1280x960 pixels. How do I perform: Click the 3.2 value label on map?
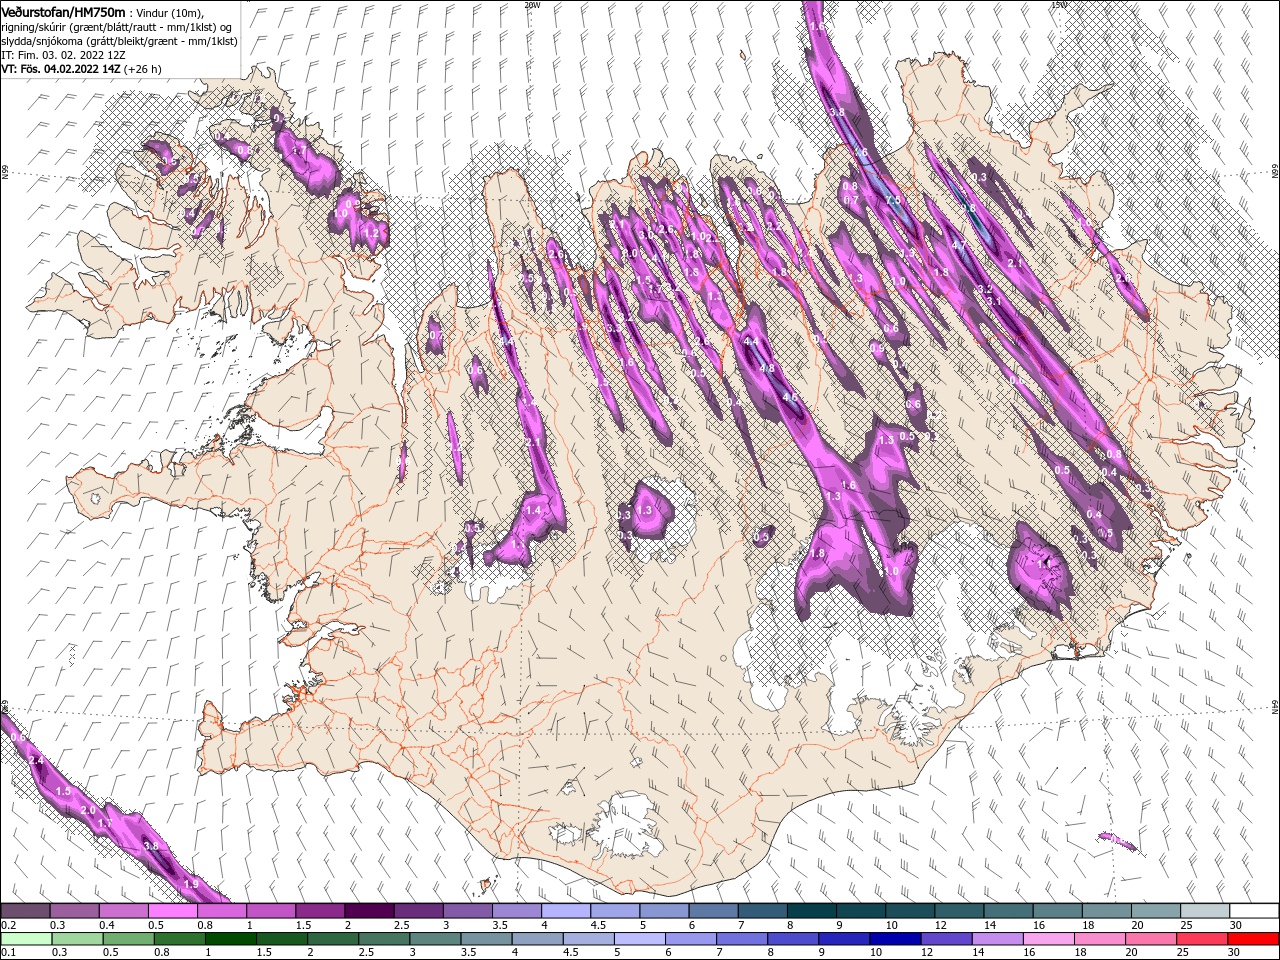tap(985, 289)
